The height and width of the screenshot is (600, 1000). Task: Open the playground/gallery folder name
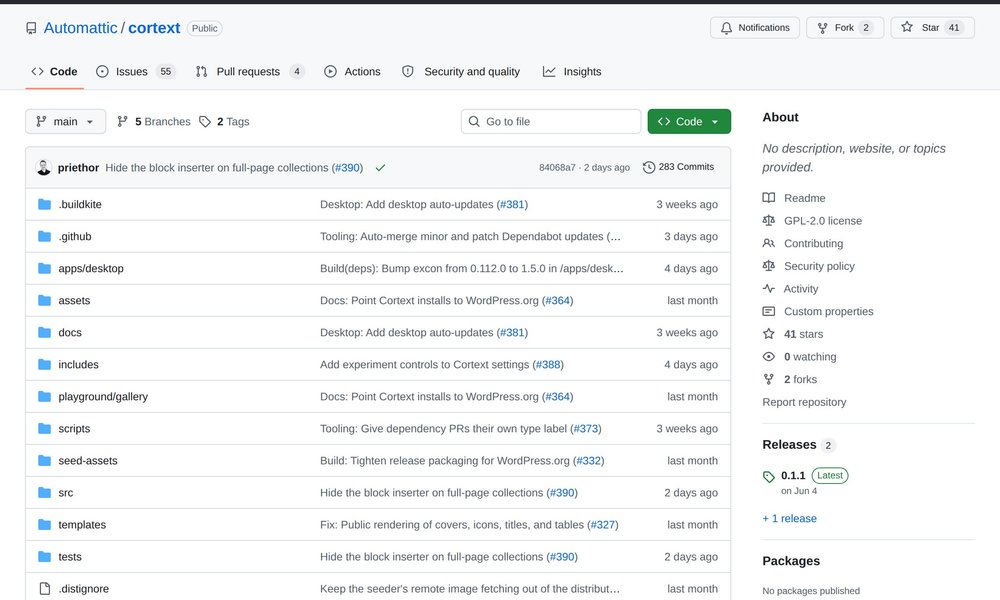pos(103,397)
